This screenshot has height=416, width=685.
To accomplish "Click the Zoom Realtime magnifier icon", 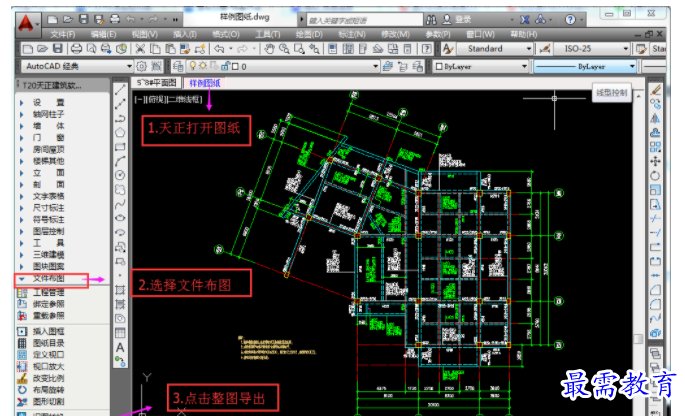I will [284, 49].
